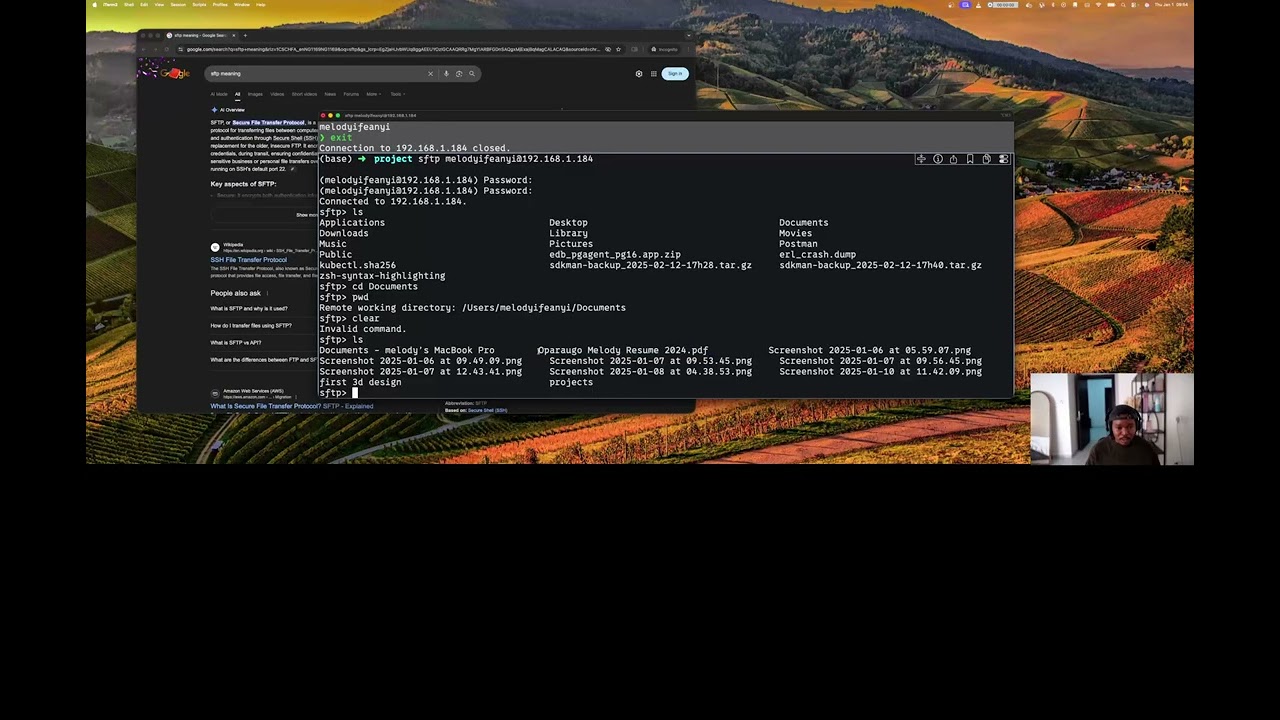Expand 'What is SFTP vs API?' question
Image resolution: width=1280 pixels, height=720 pixels.
236,343
